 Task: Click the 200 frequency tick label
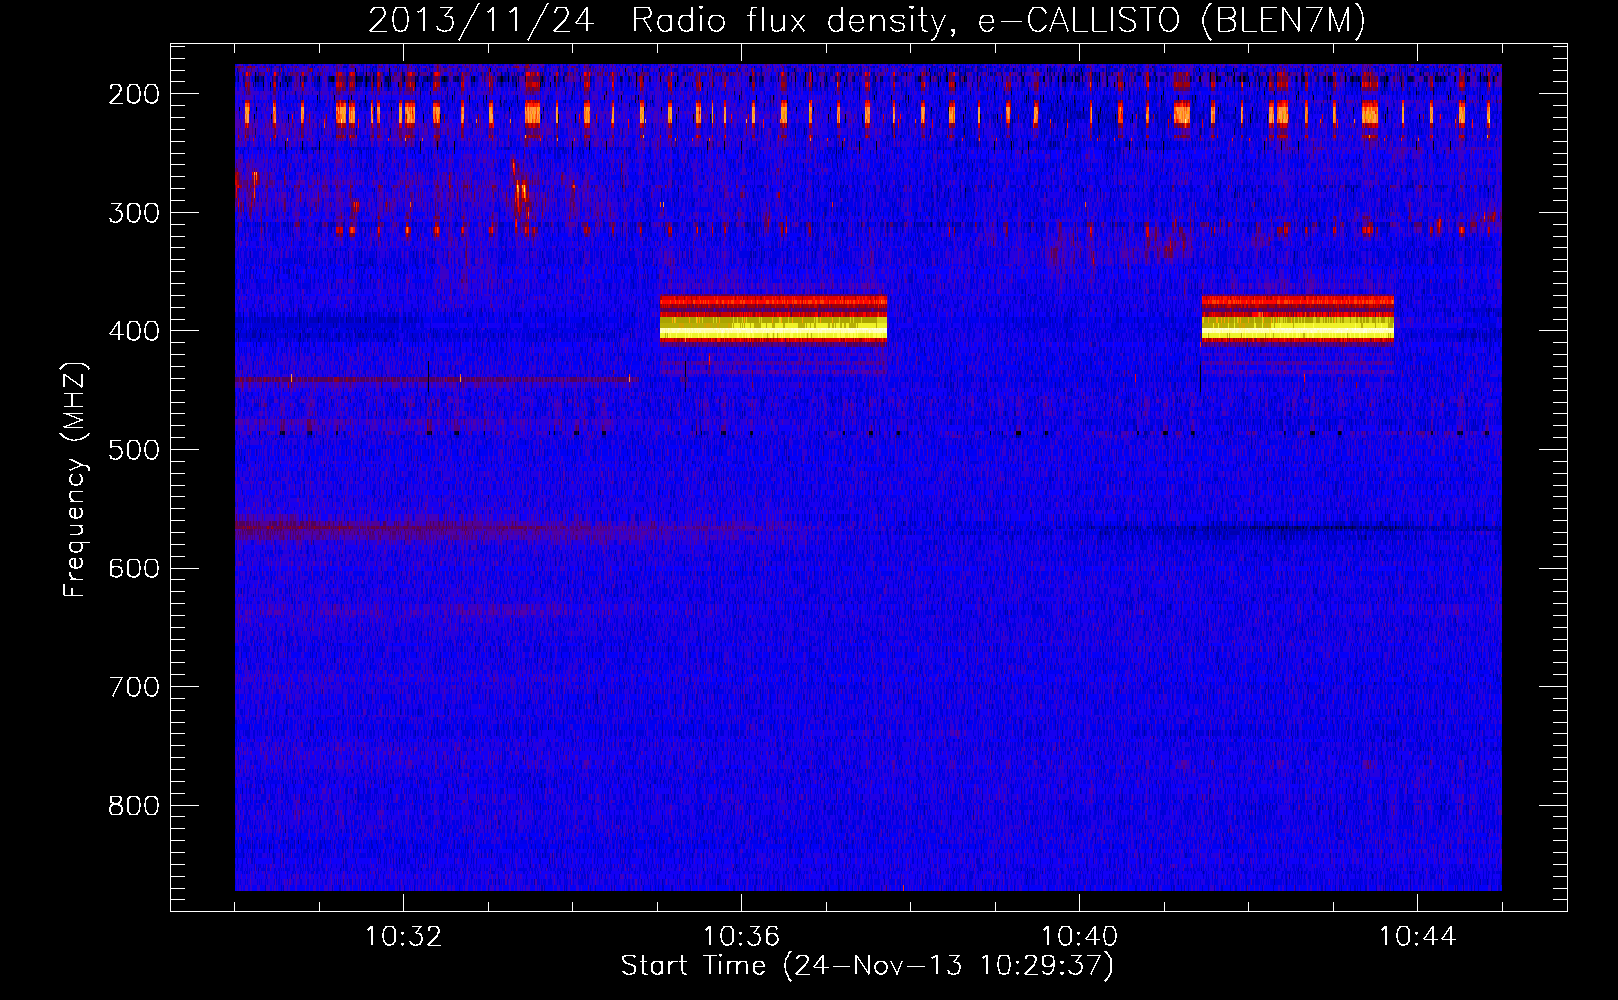point(134,94)
